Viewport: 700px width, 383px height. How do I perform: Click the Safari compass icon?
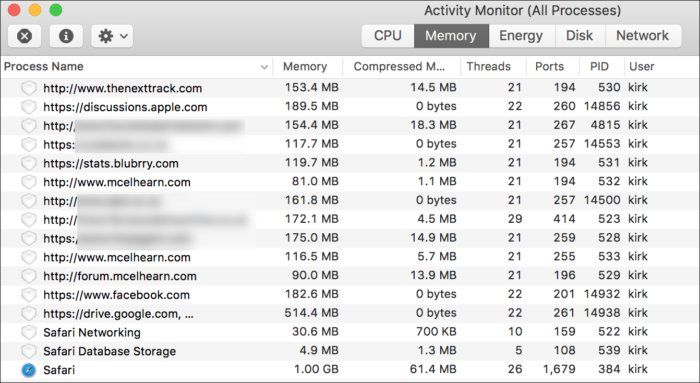tap(29, 370)
